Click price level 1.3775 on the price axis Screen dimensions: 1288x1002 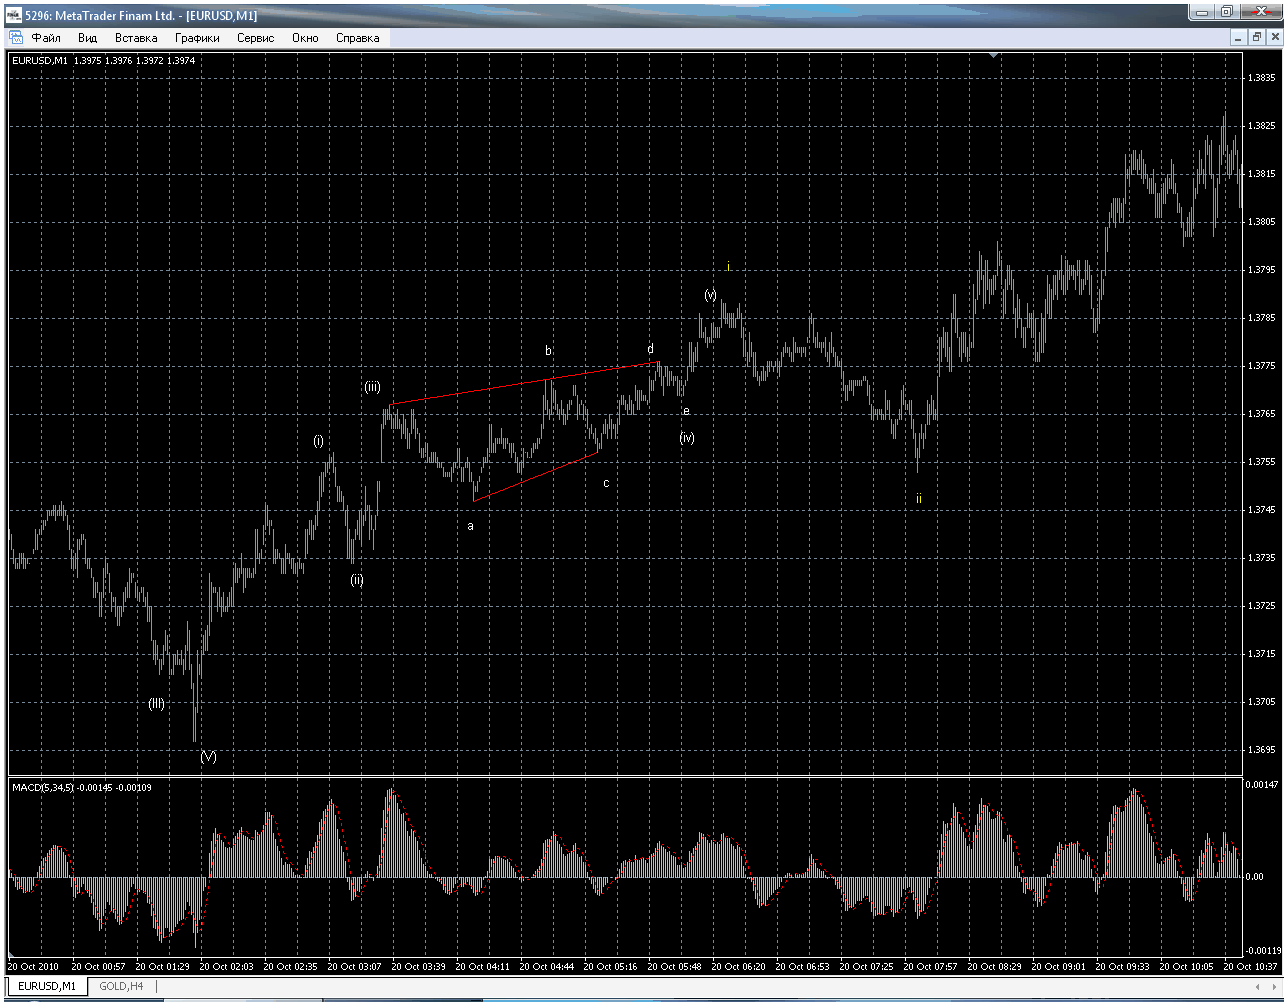coord(1263,366)
